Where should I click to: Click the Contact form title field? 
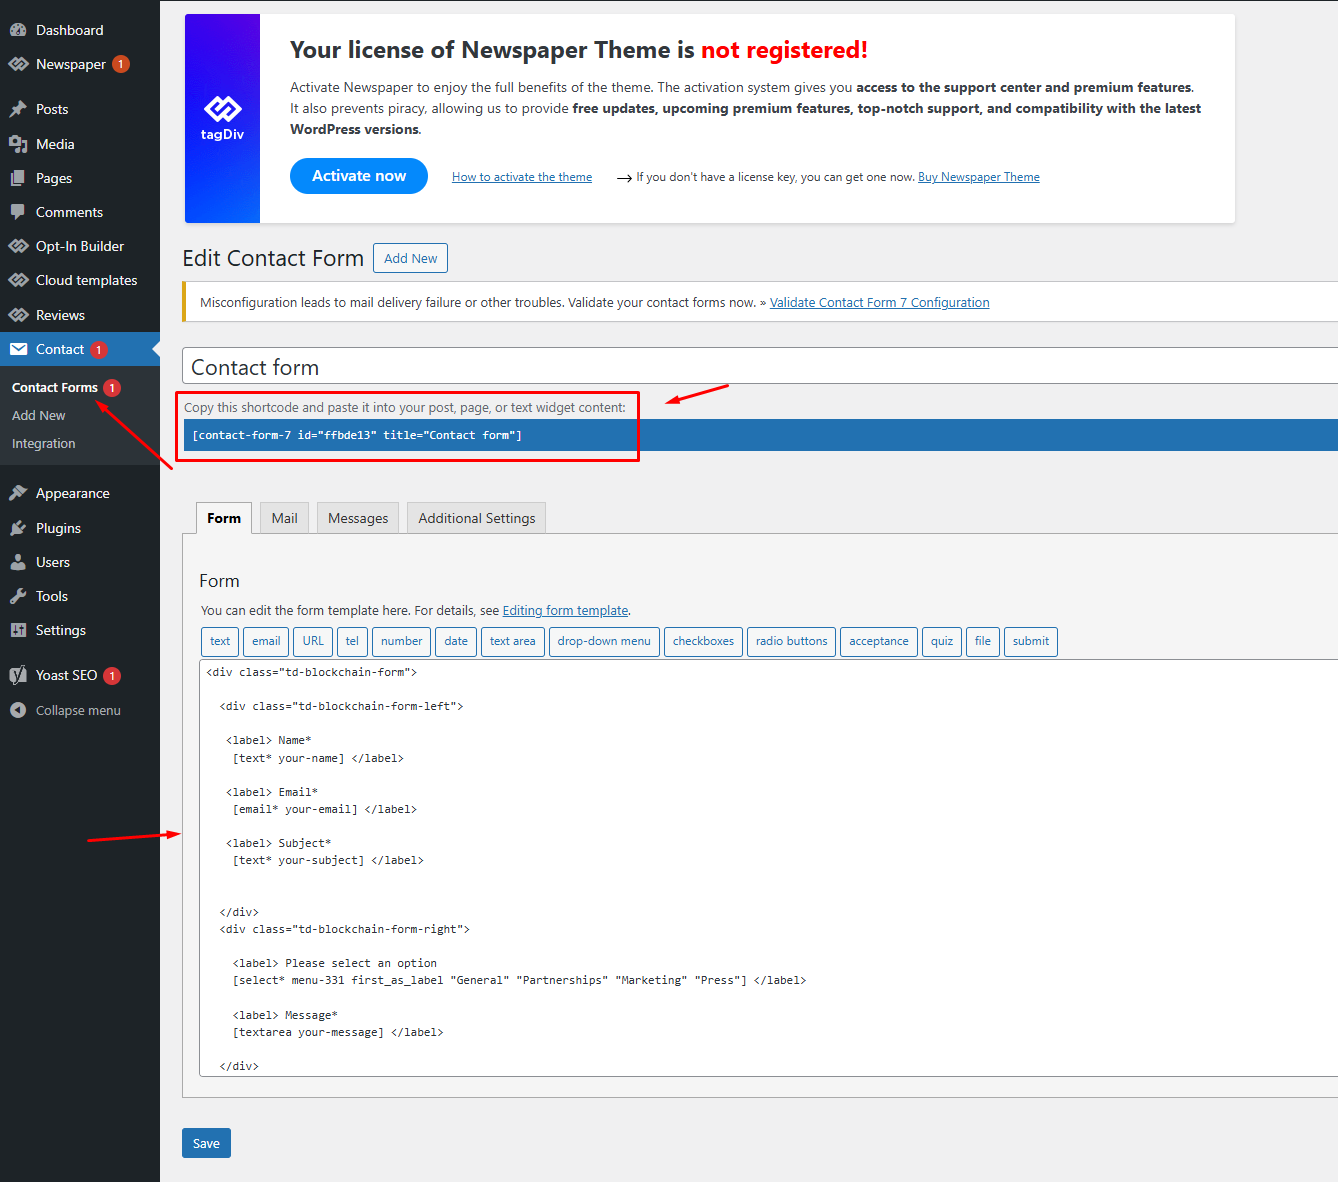click(x=760, y=367)
